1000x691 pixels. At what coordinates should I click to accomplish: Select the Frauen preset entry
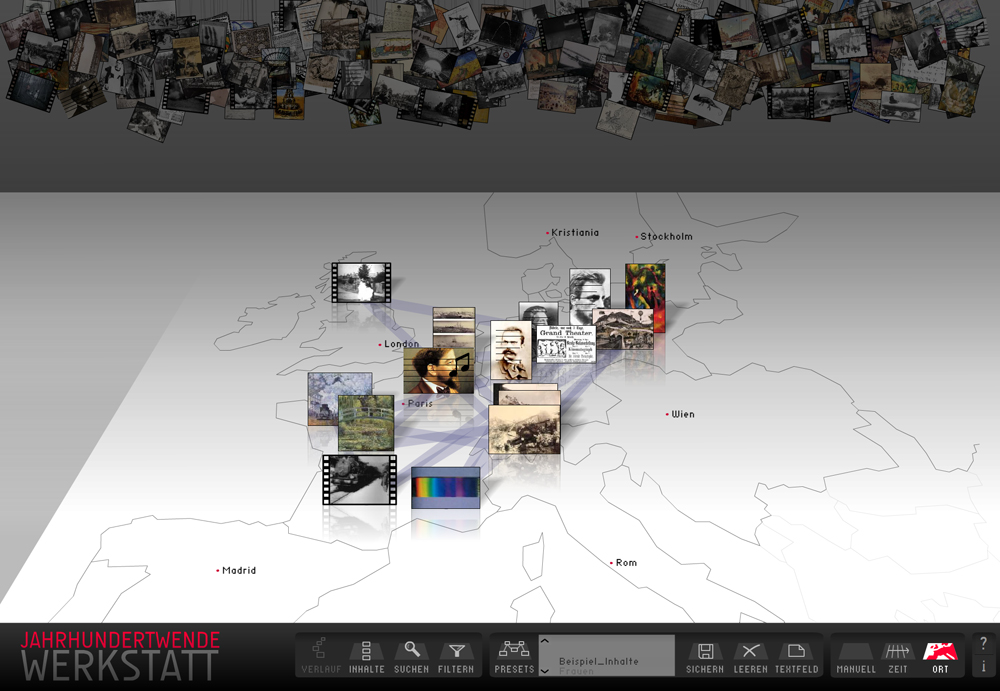pyautogui.click(x=576, y=671)
